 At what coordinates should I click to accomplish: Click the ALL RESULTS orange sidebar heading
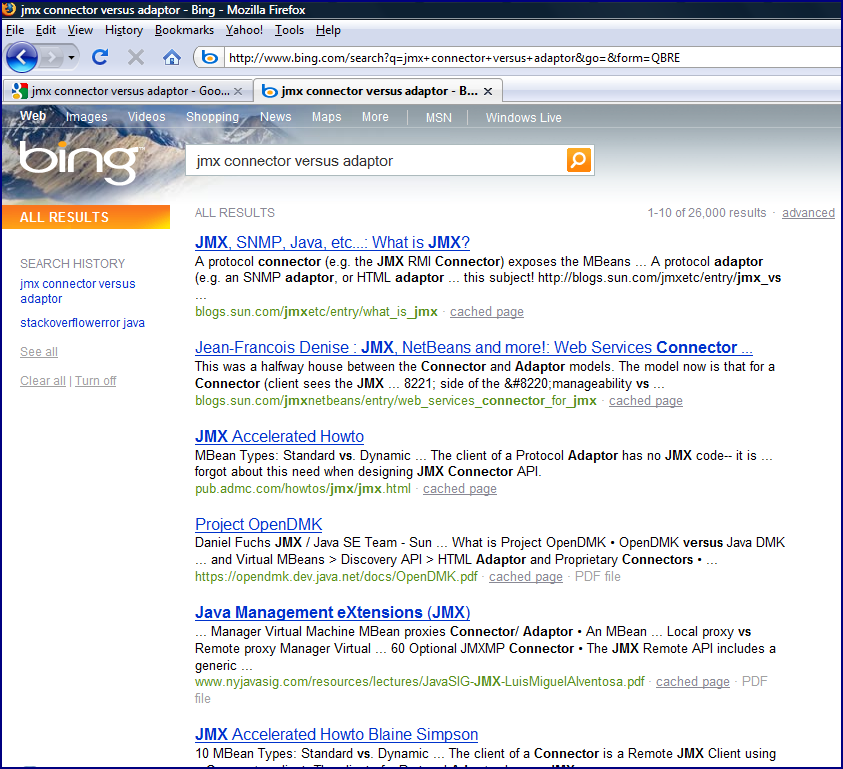(86, 217)
